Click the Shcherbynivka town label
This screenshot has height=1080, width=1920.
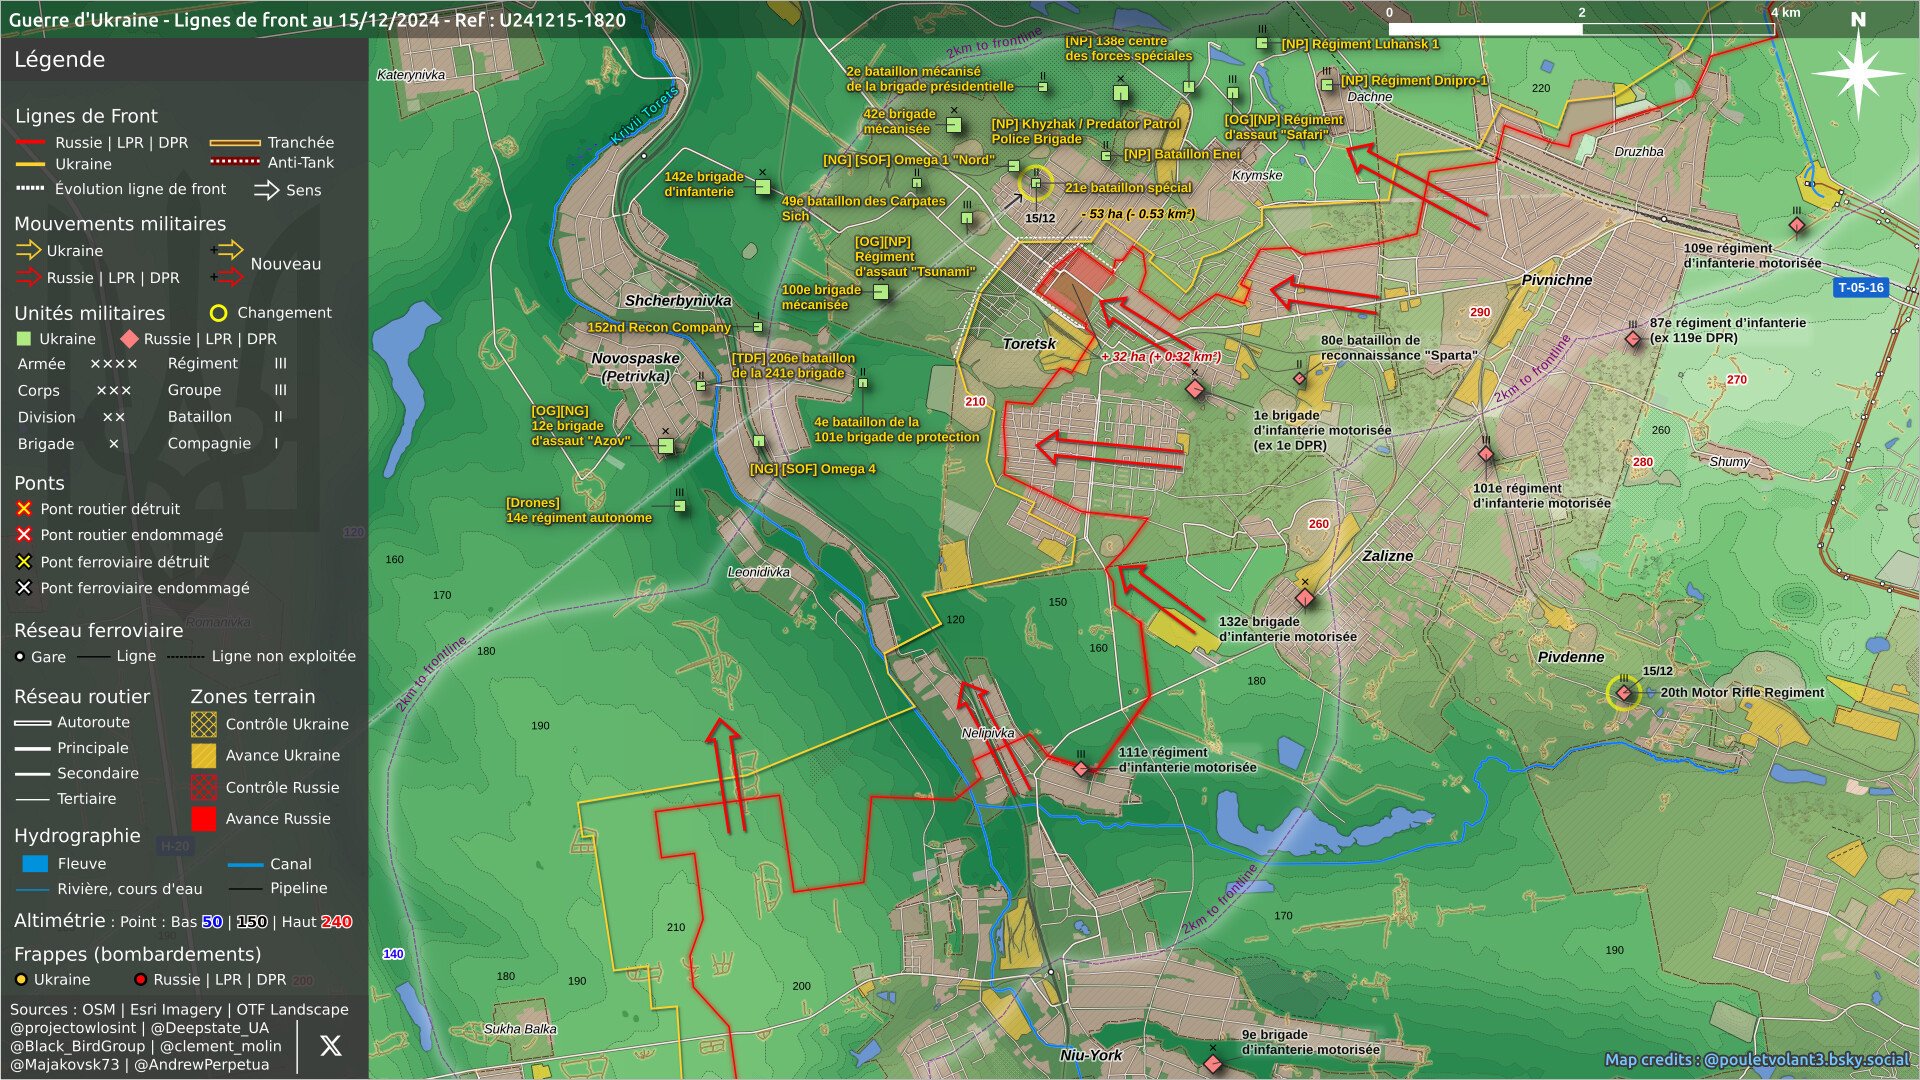(x=678, y=301)
